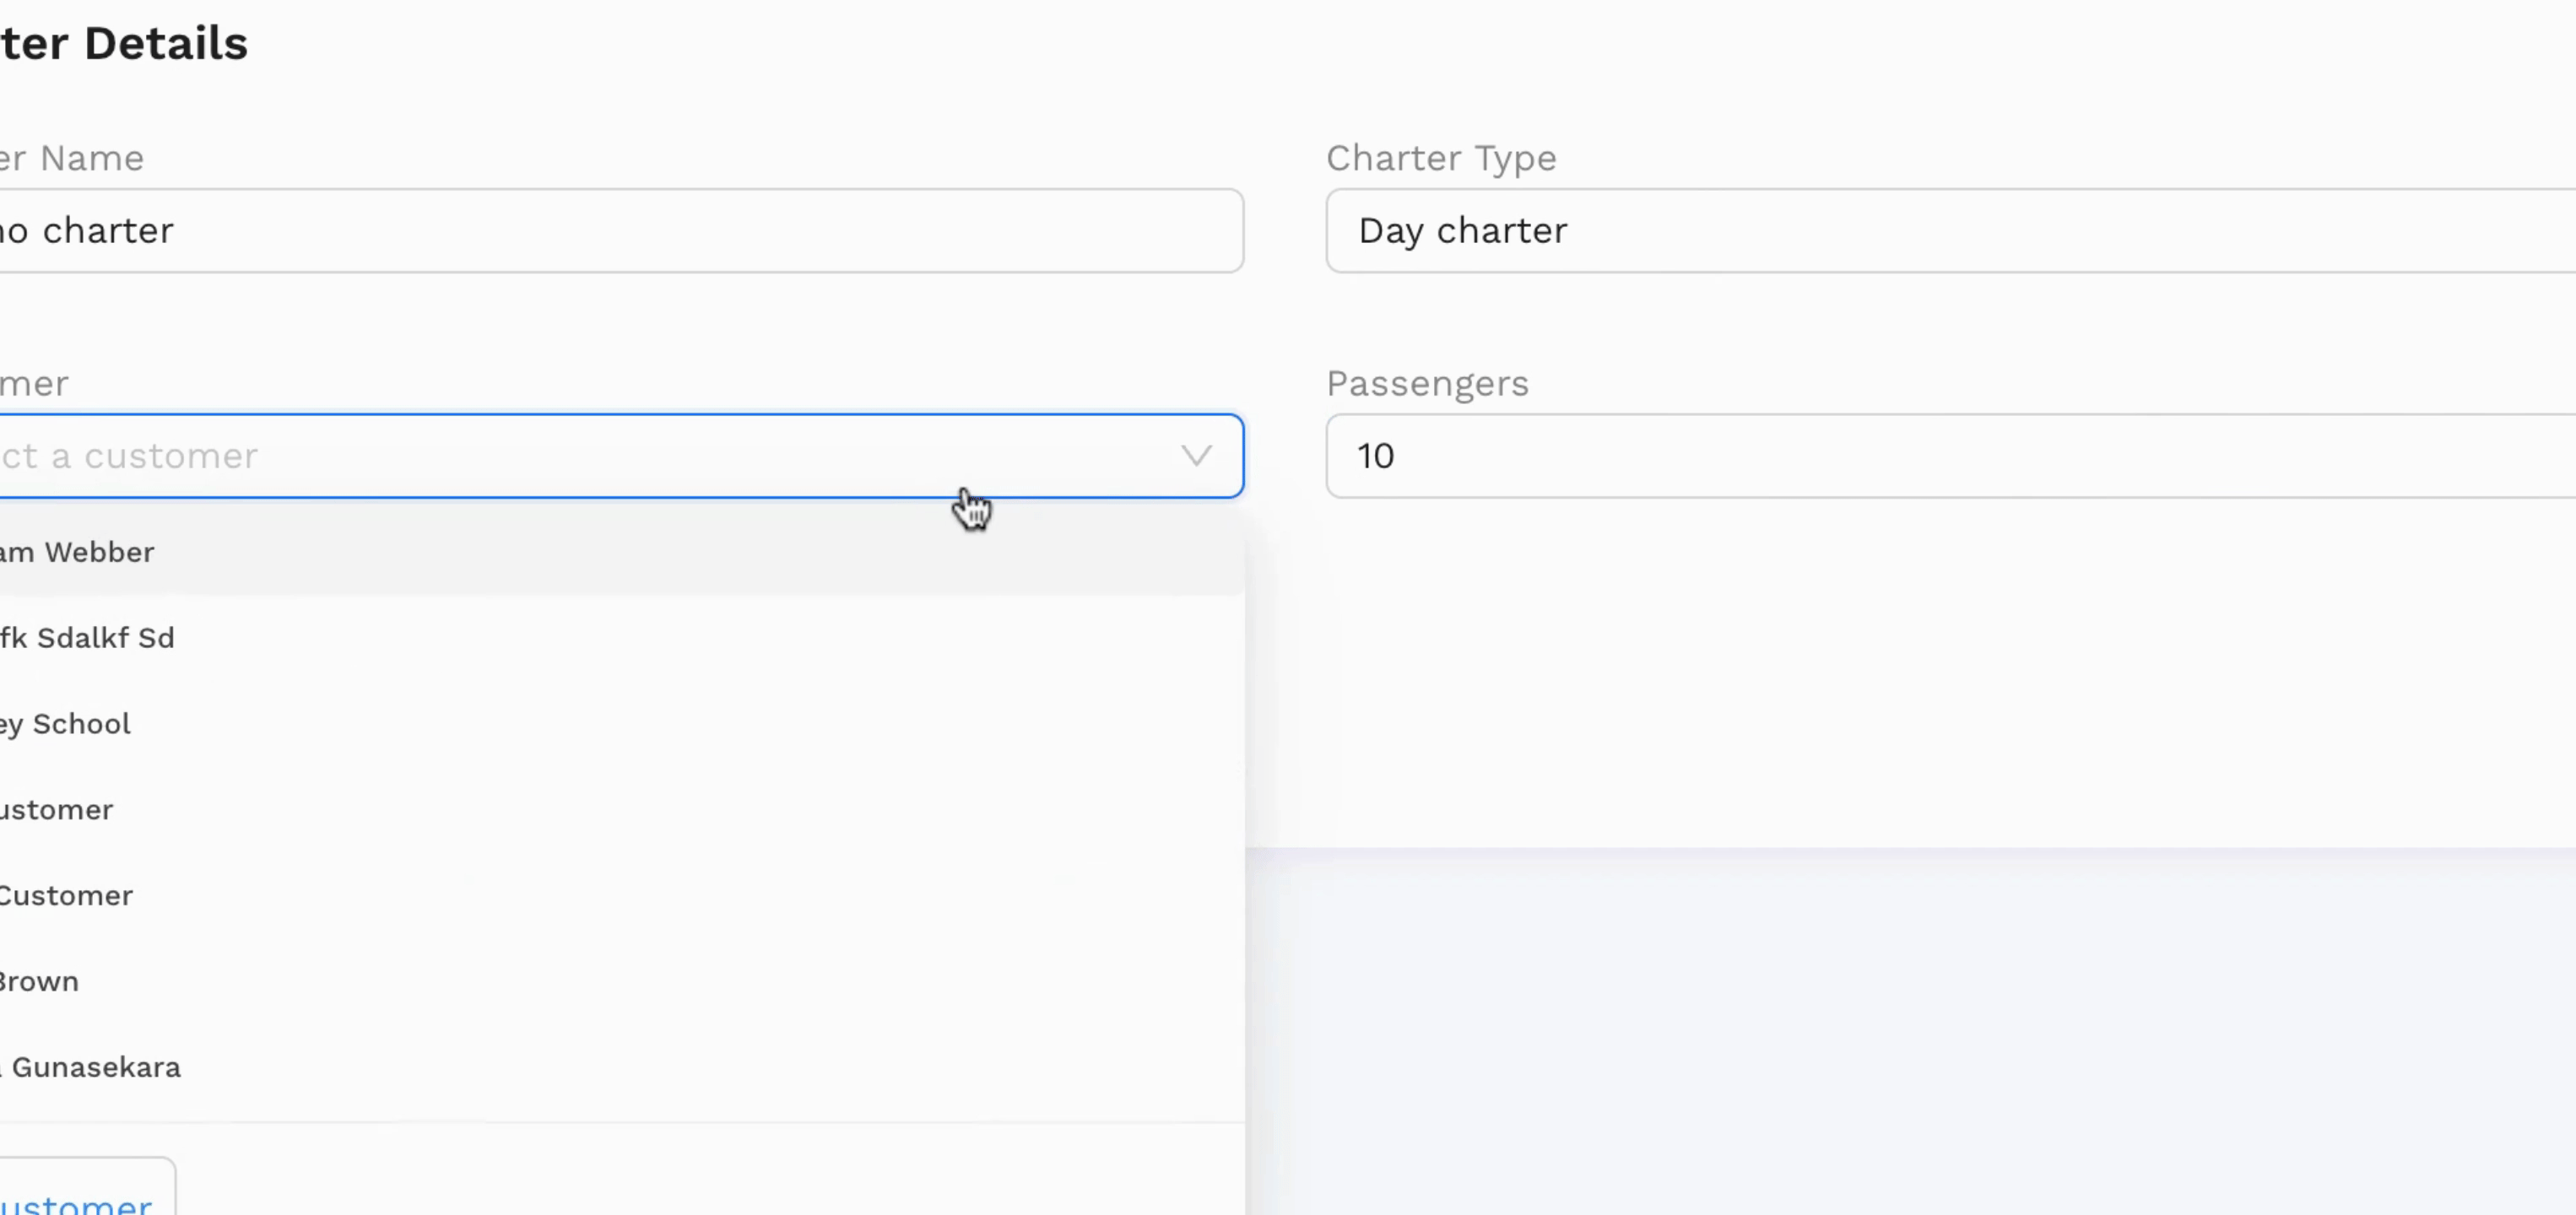
Task: Click the 'Day charter' selected value text
Action: coord(1463,232)
